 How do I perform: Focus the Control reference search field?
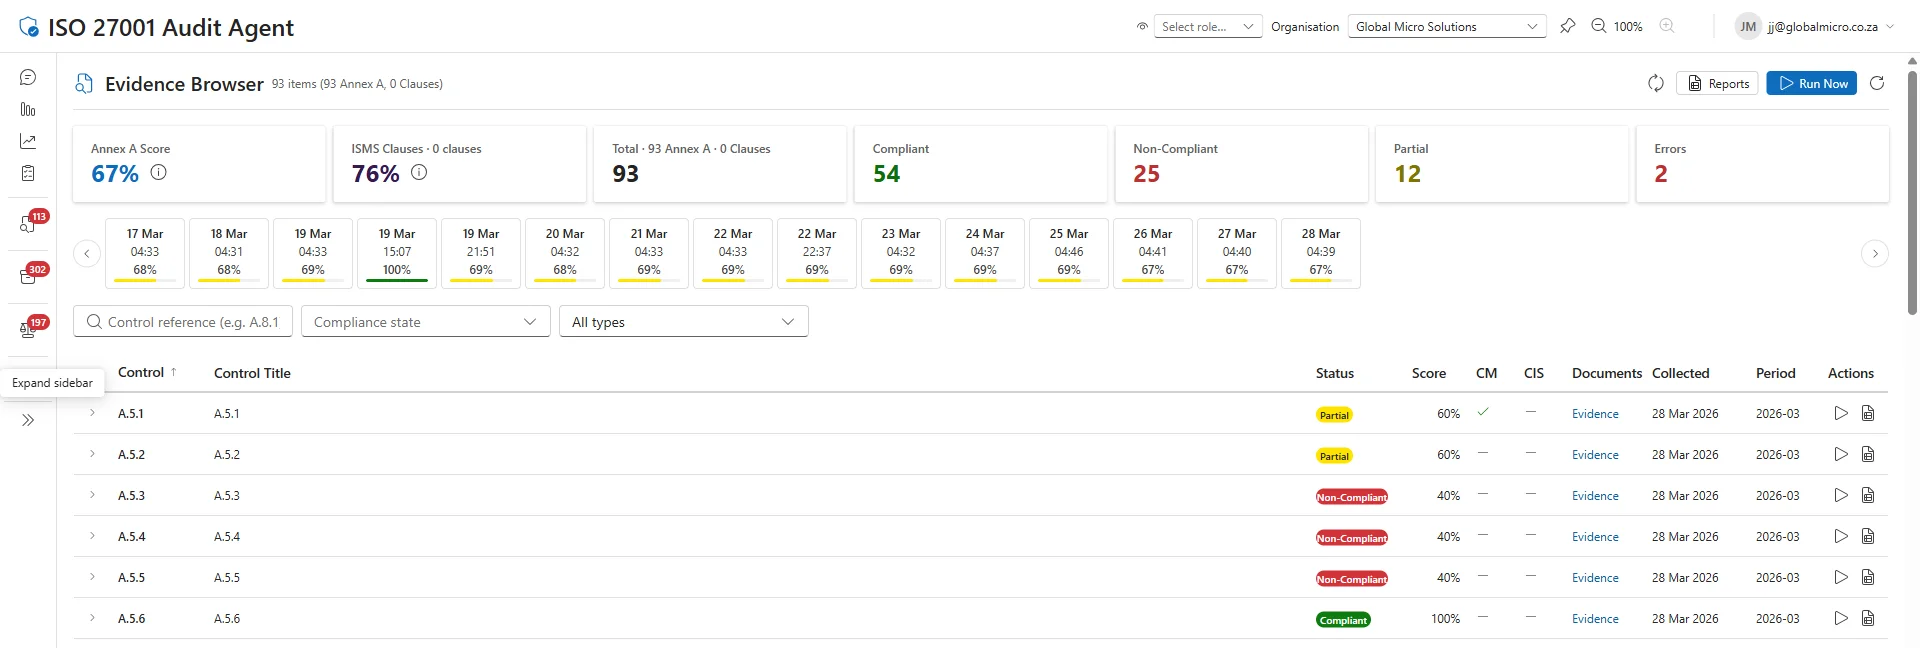coord(183,321)
